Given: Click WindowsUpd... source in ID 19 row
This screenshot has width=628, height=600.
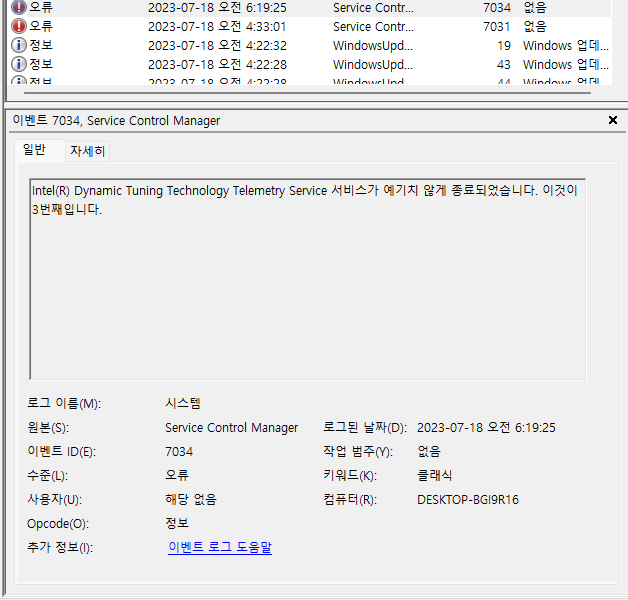Looking at the screenshot, I should click(372, 46).
